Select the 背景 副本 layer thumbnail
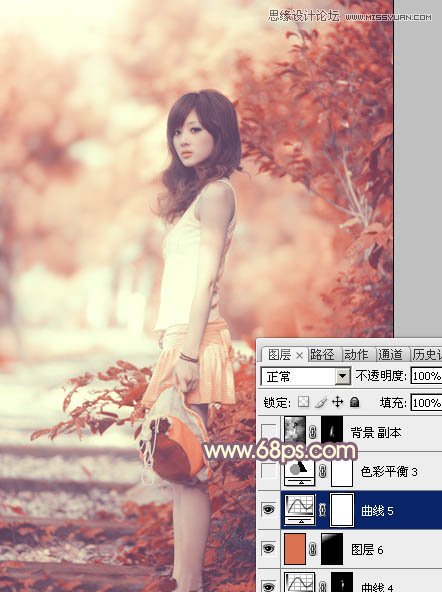The height and width of the screenshot is (592, 442). tap(295, 430)
